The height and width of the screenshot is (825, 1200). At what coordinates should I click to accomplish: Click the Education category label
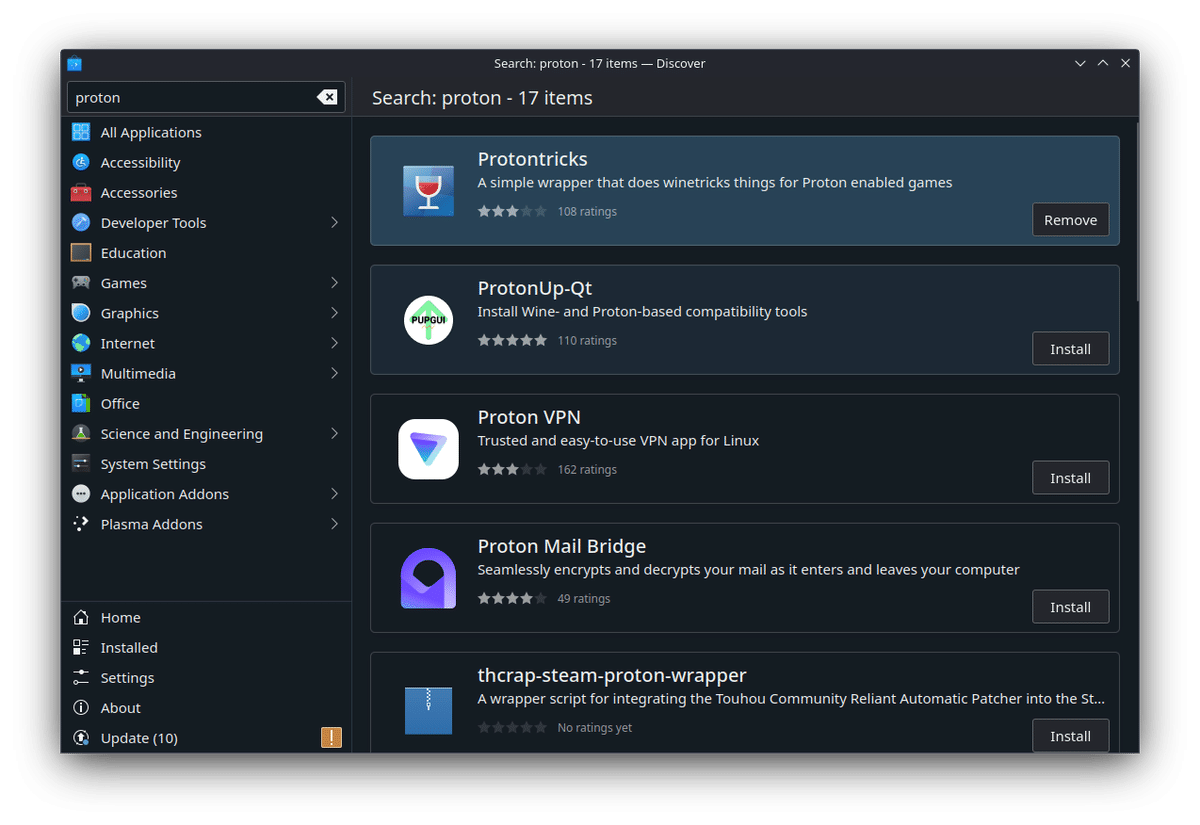(x=133, y=253)
